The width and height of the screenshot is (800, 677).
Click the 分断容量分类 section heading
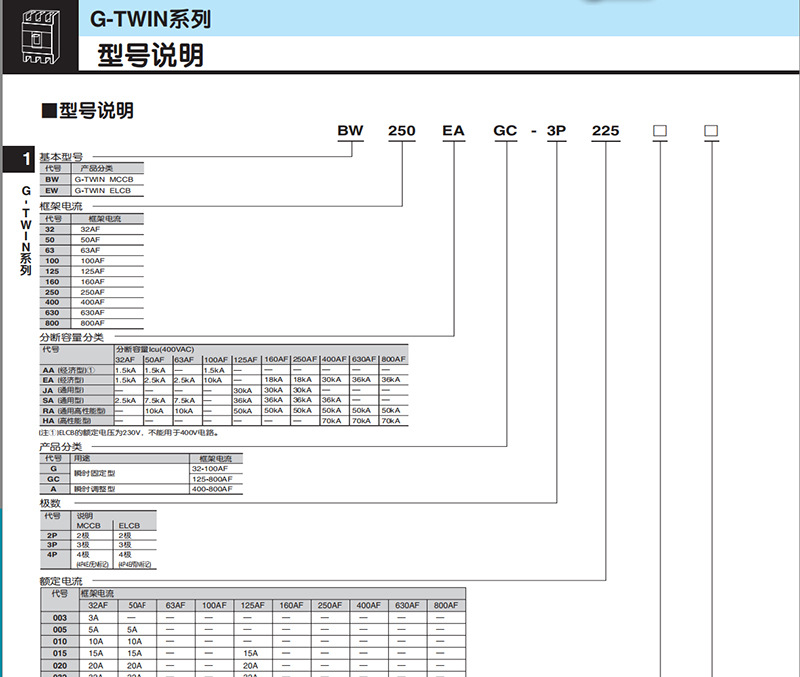click(x=72, y=337)
